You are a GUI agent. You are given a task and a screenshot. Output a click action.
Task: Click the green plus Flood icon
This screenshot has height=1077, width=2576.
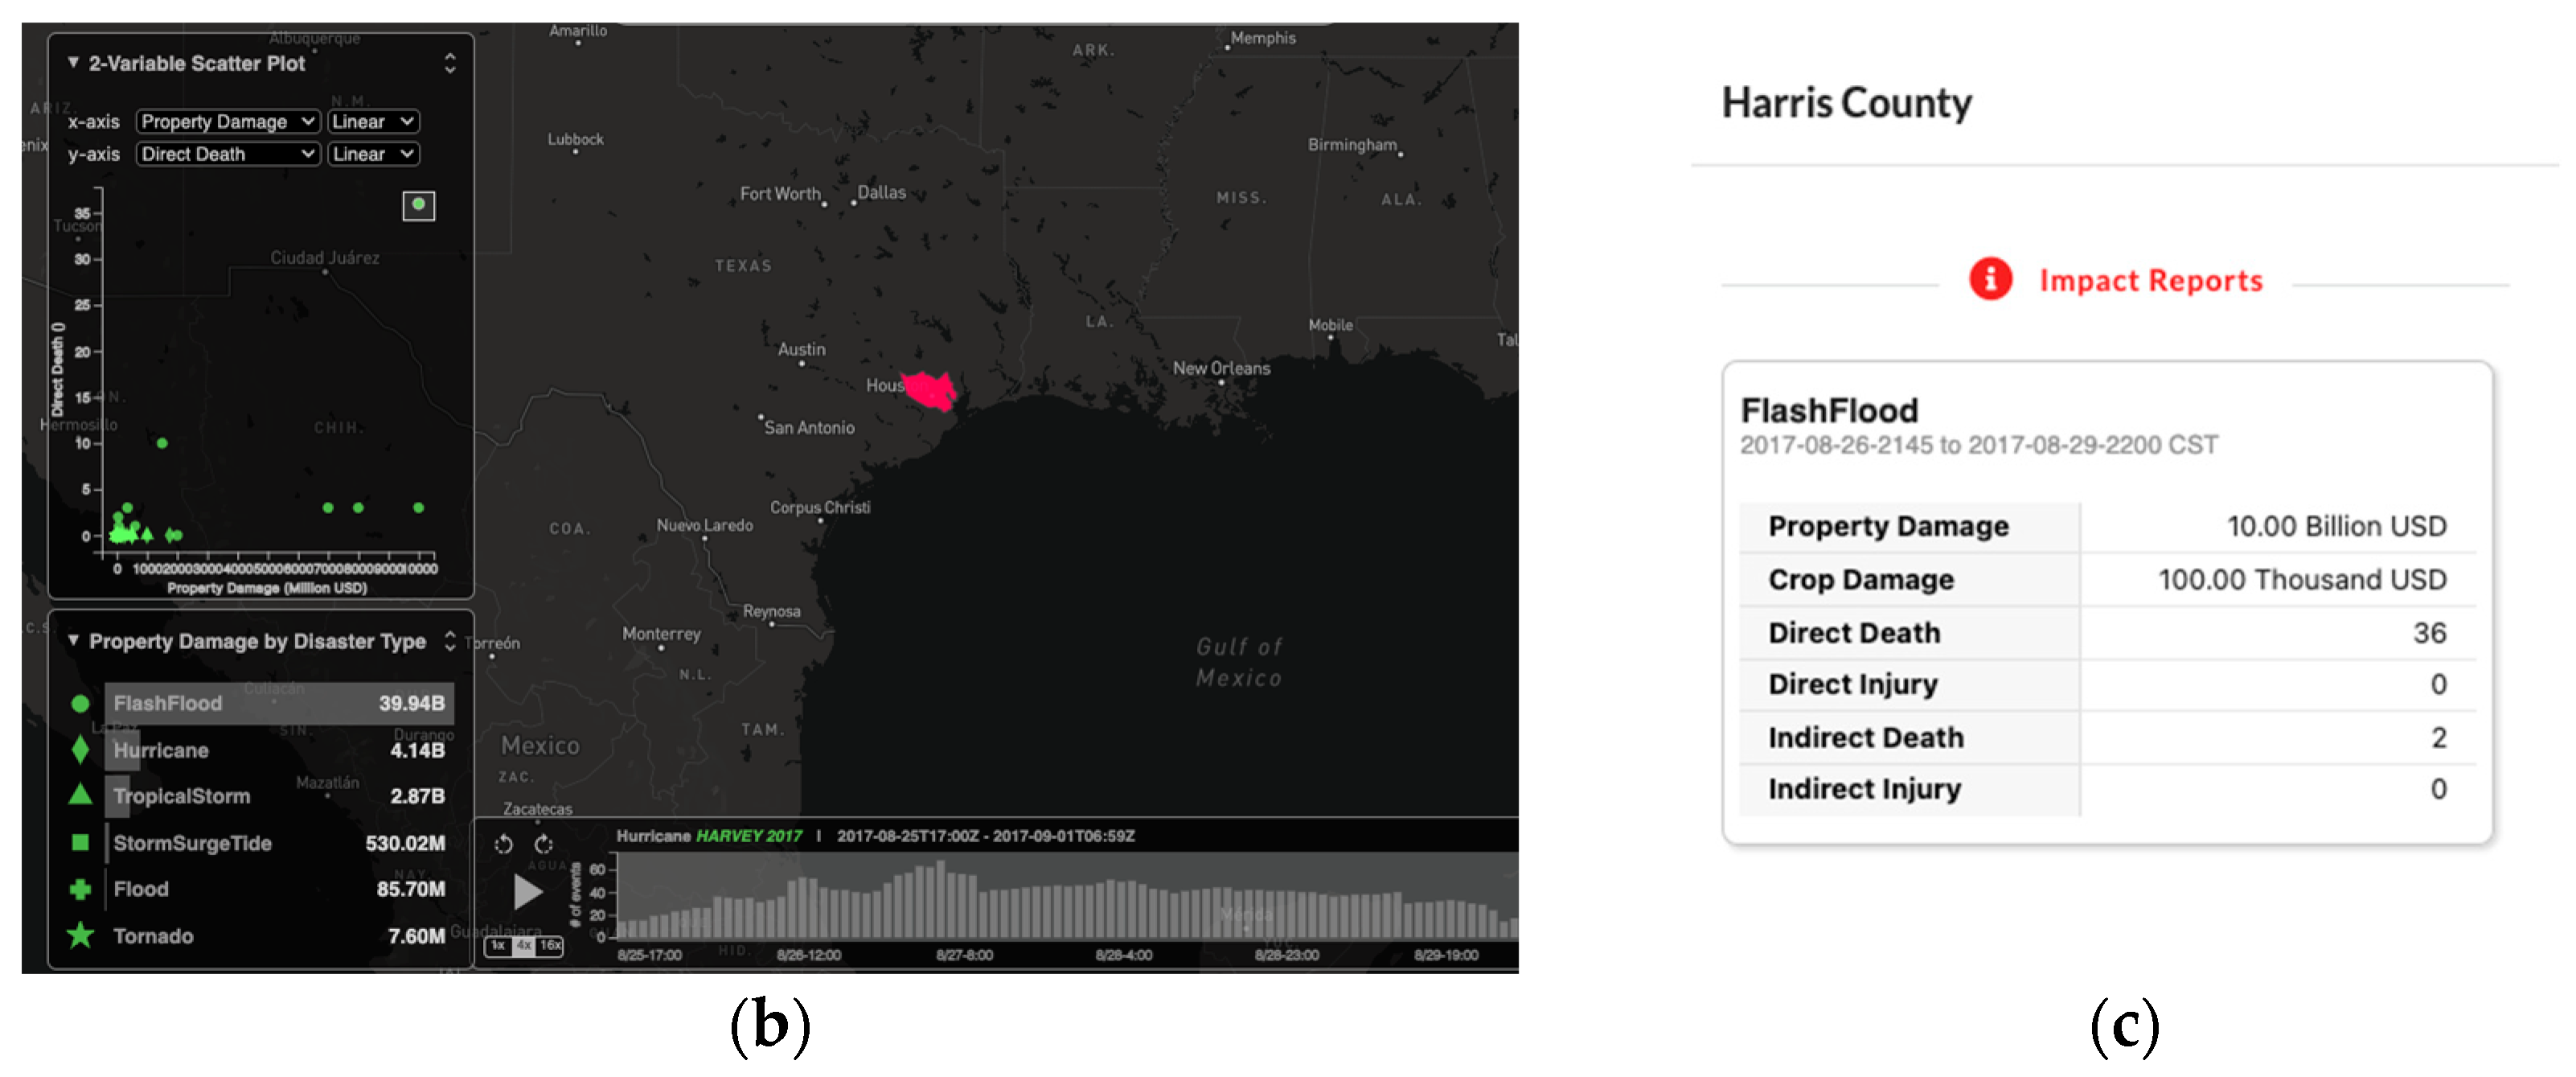tap(81, 888)
